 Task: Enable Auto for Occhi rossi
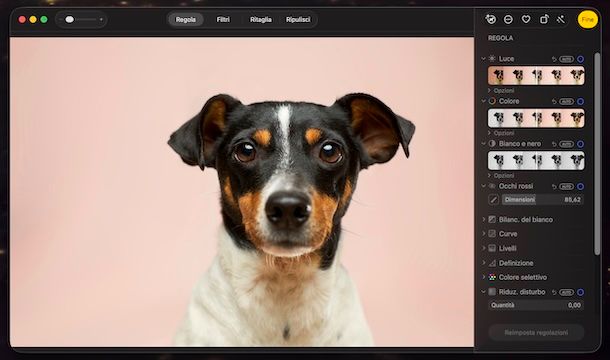566,187
